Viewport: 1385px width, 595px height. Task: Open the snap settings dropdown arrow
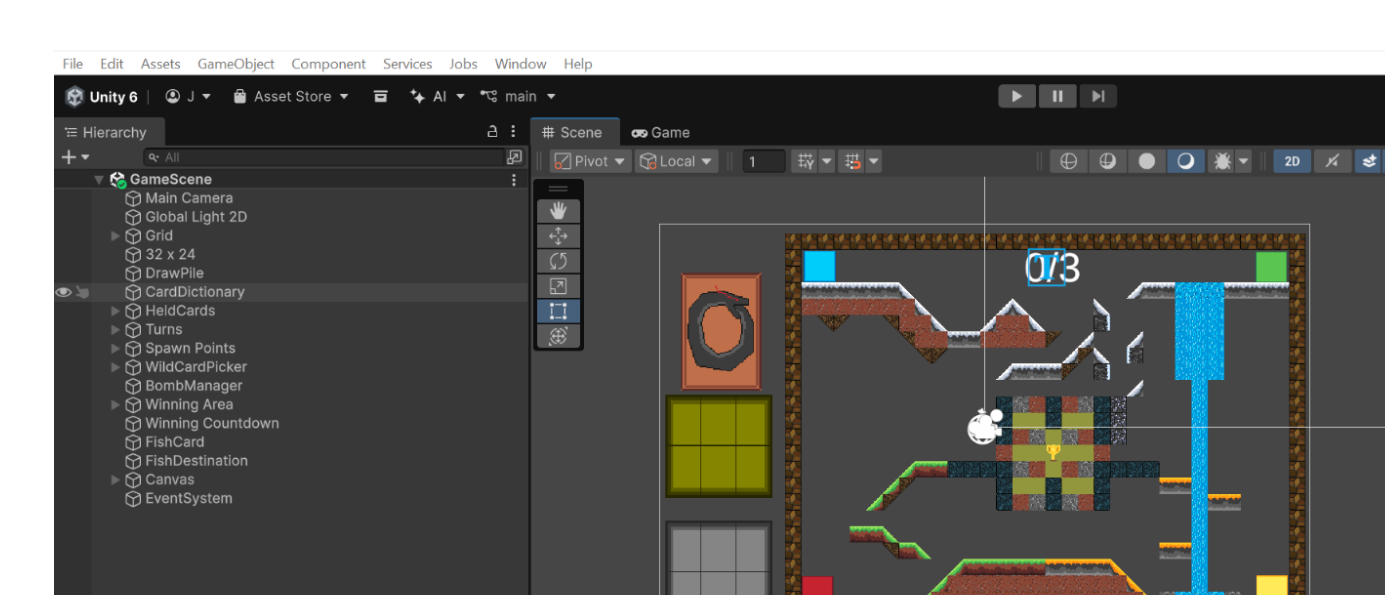point(873,161)
